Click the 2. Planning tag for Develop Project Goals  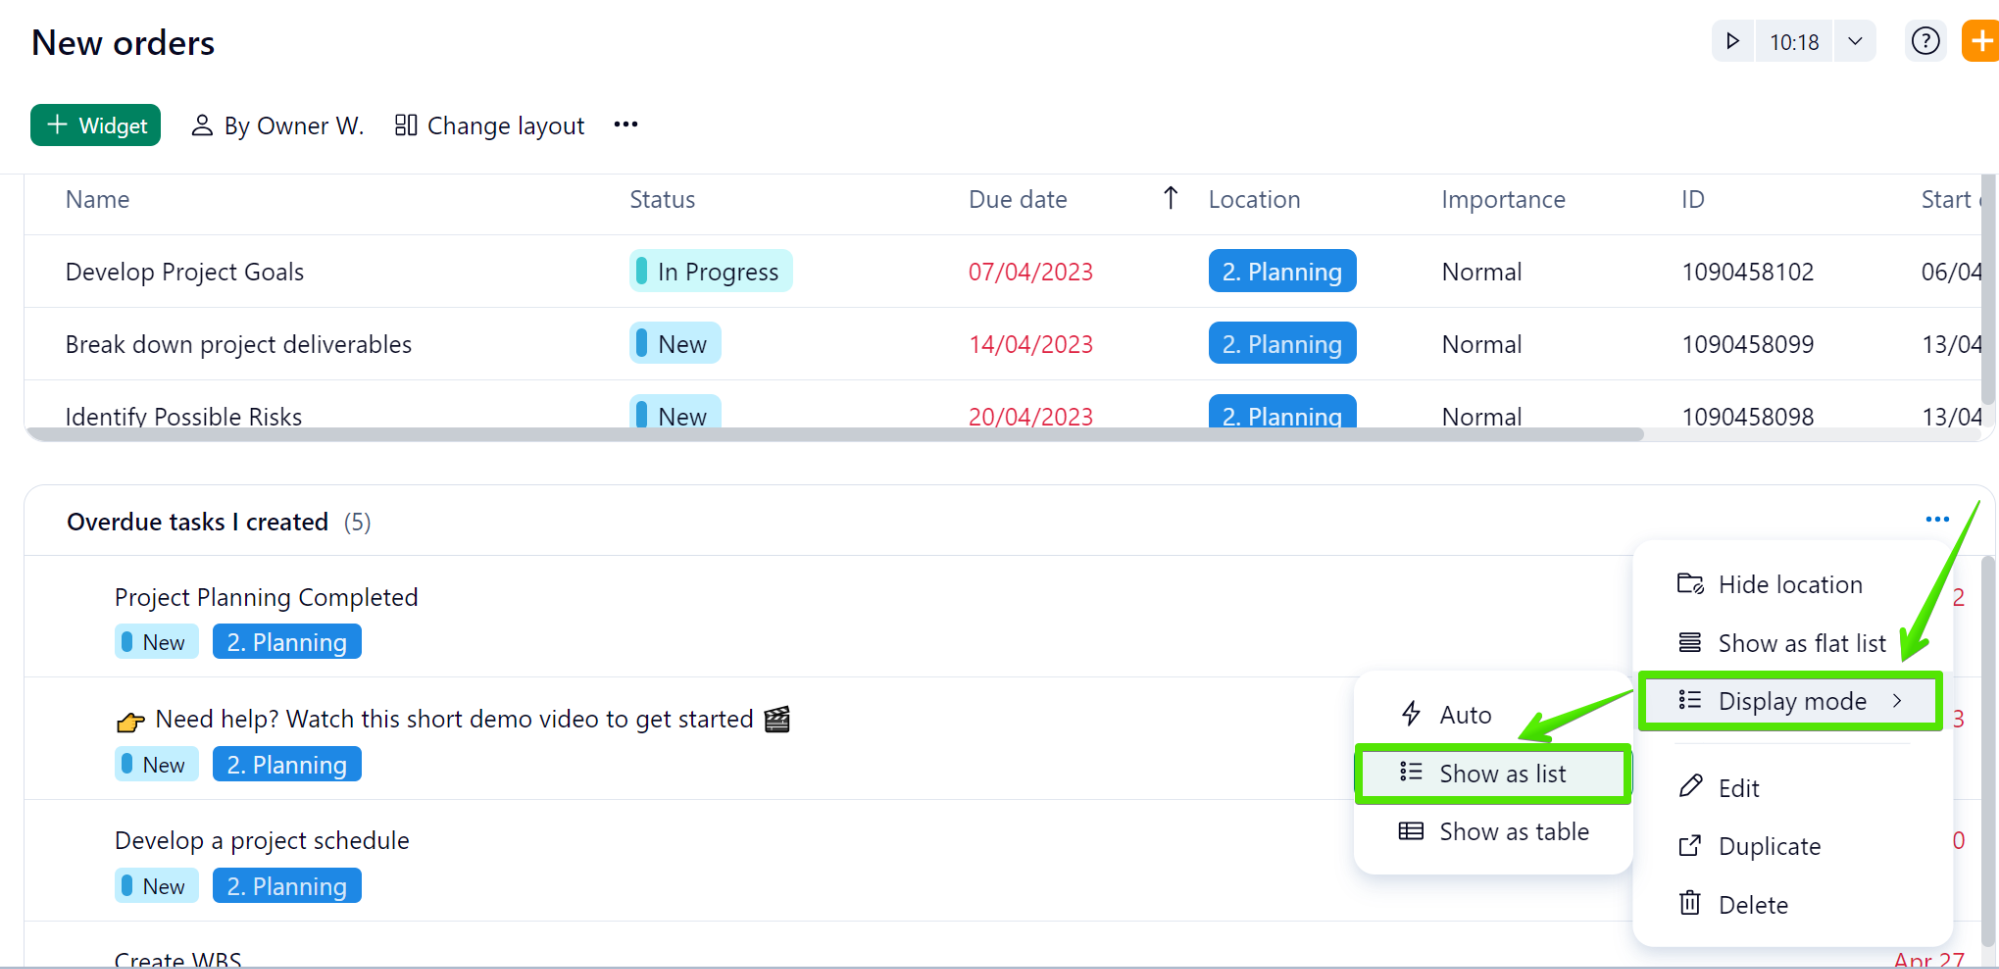[1282, 271]
